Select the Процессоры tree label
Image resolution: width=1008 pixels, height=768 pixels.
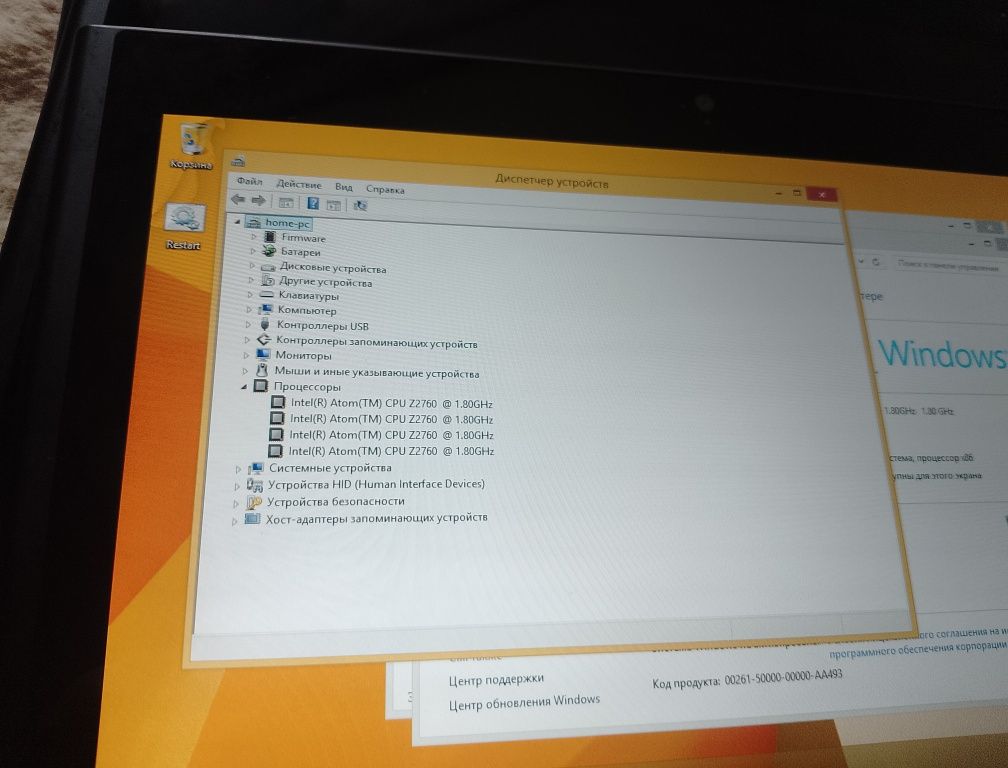(x=307, y=387)
